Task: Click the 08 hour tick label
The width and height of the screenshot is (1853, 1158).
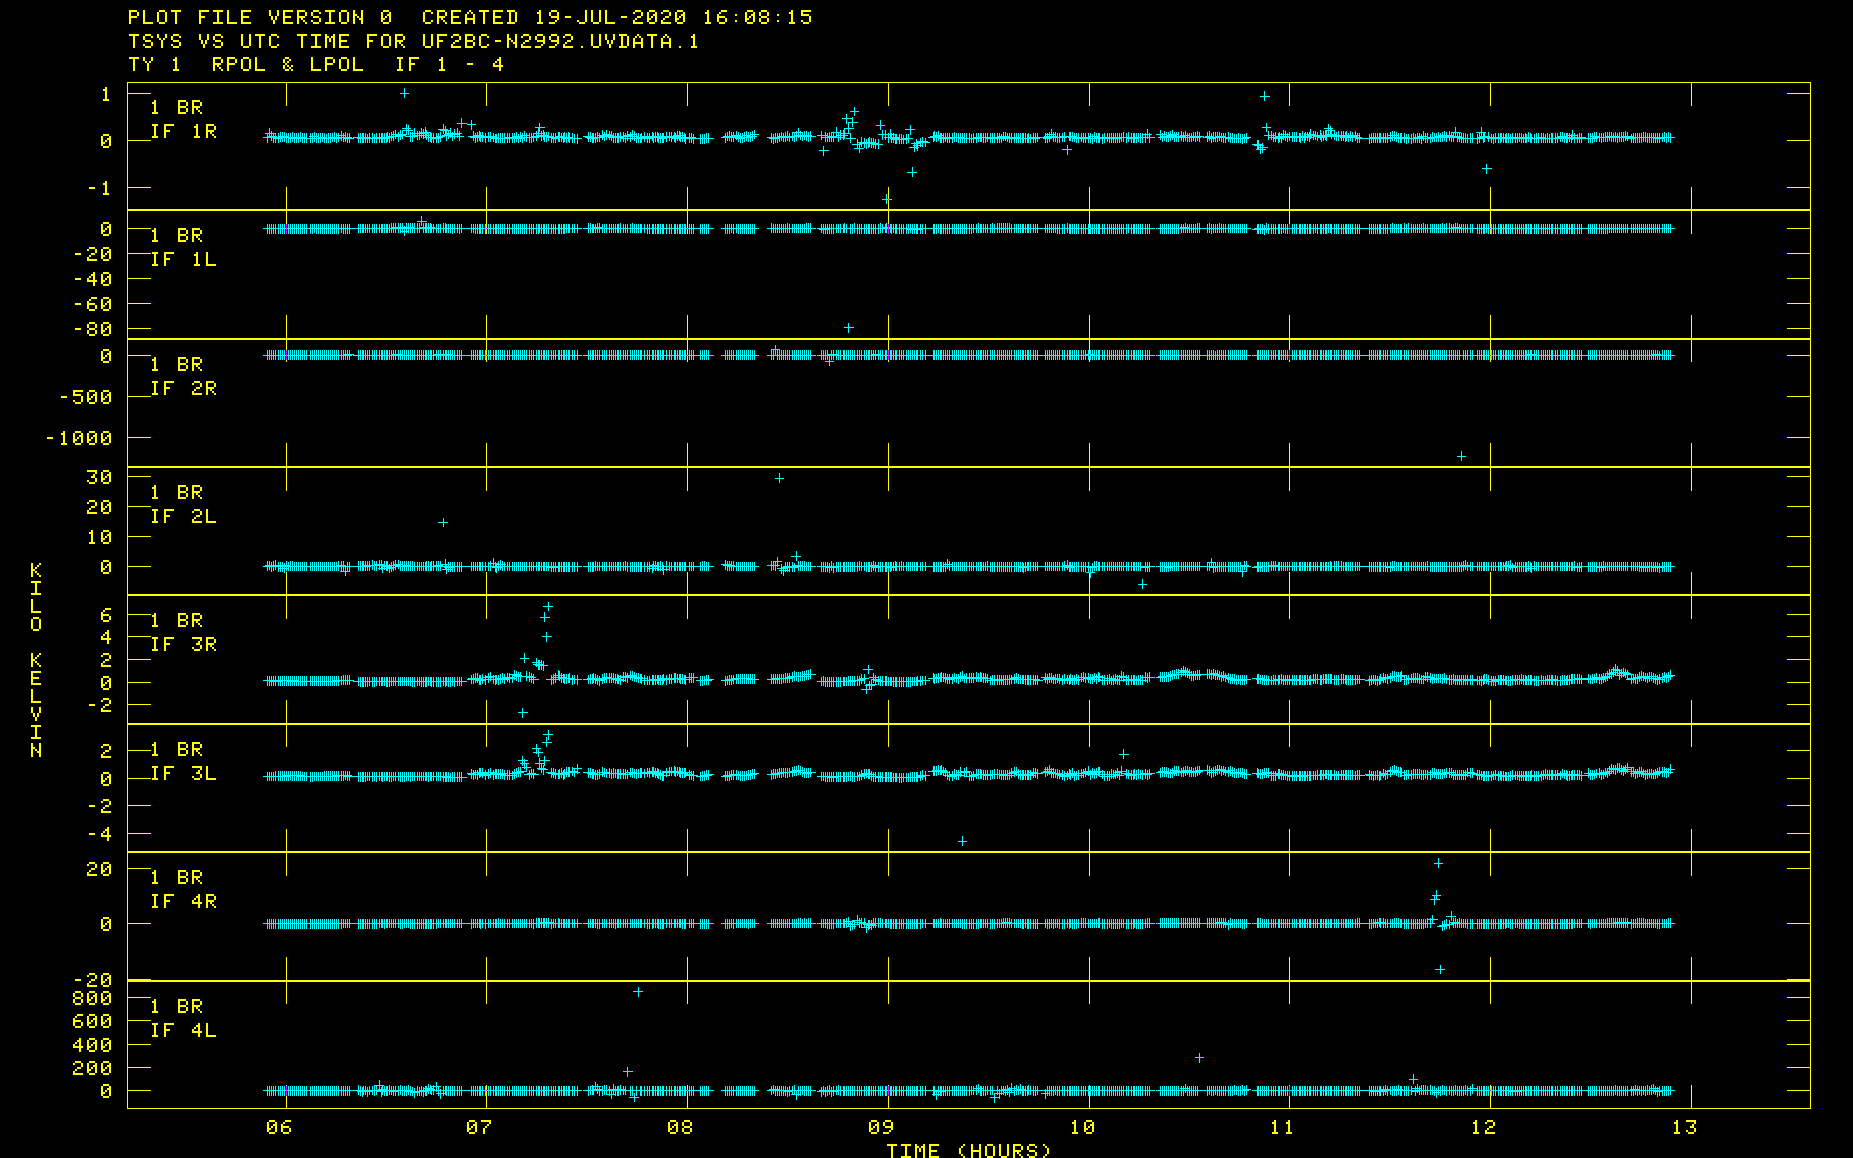Action: coord(680,1128)
